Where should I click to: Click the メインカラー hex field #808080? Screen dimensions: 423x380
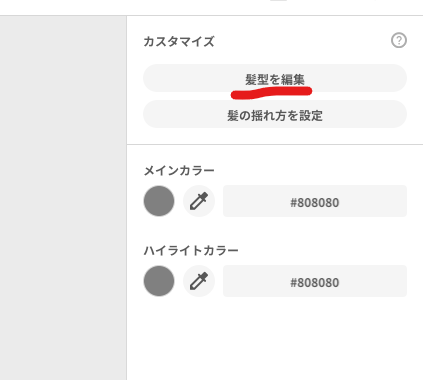pyautogui.click(x=315, y=201)
